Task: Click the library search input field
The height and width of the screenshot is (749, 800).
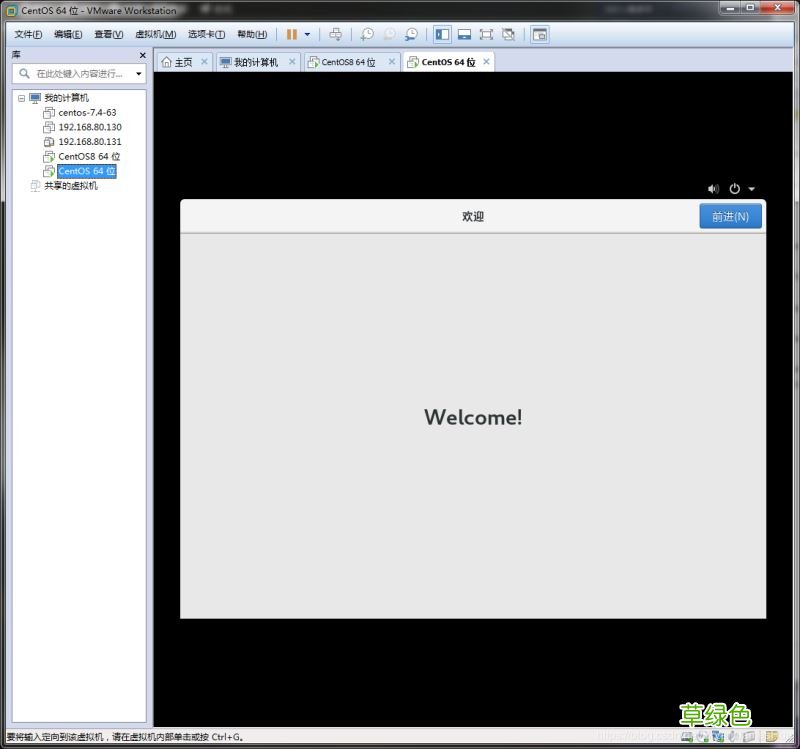Action: point(80,74)
